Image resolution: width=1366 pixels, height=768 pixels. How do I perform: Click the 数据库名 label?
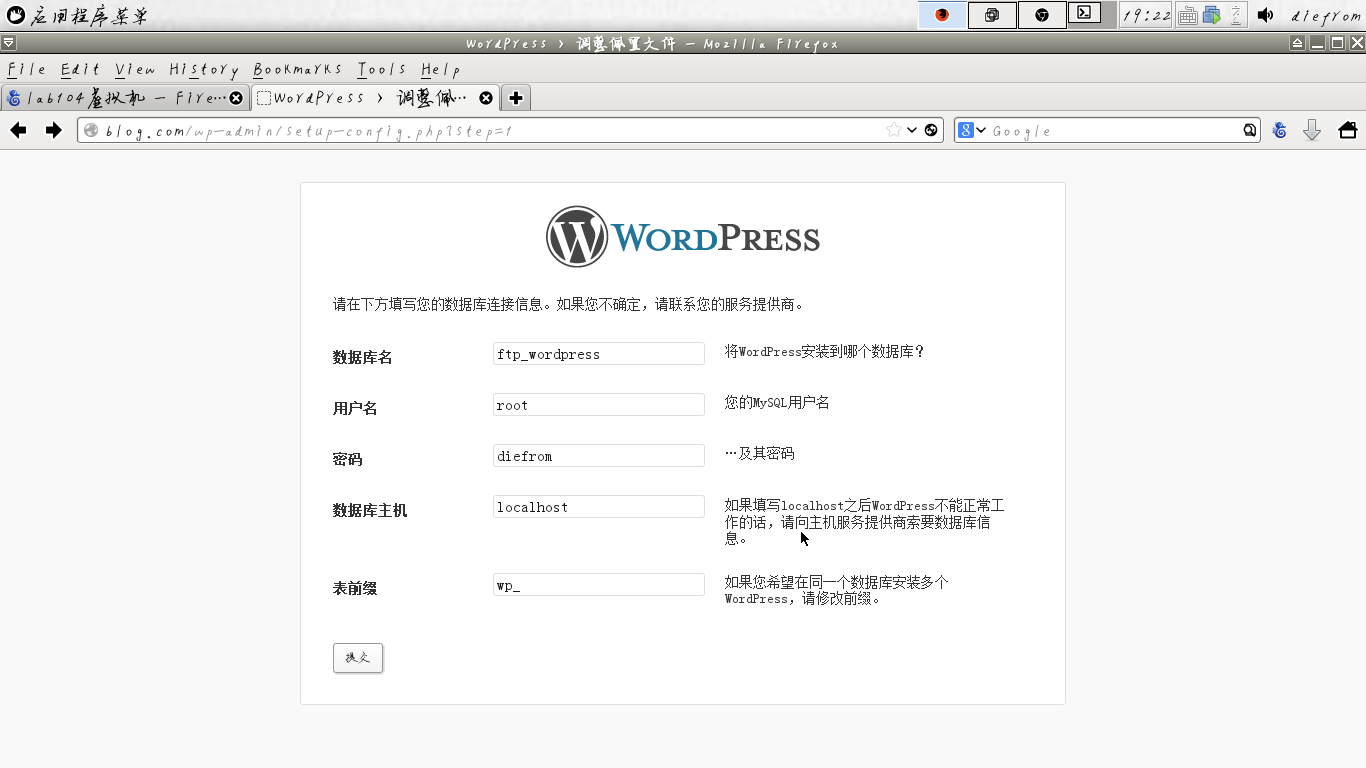362,357
